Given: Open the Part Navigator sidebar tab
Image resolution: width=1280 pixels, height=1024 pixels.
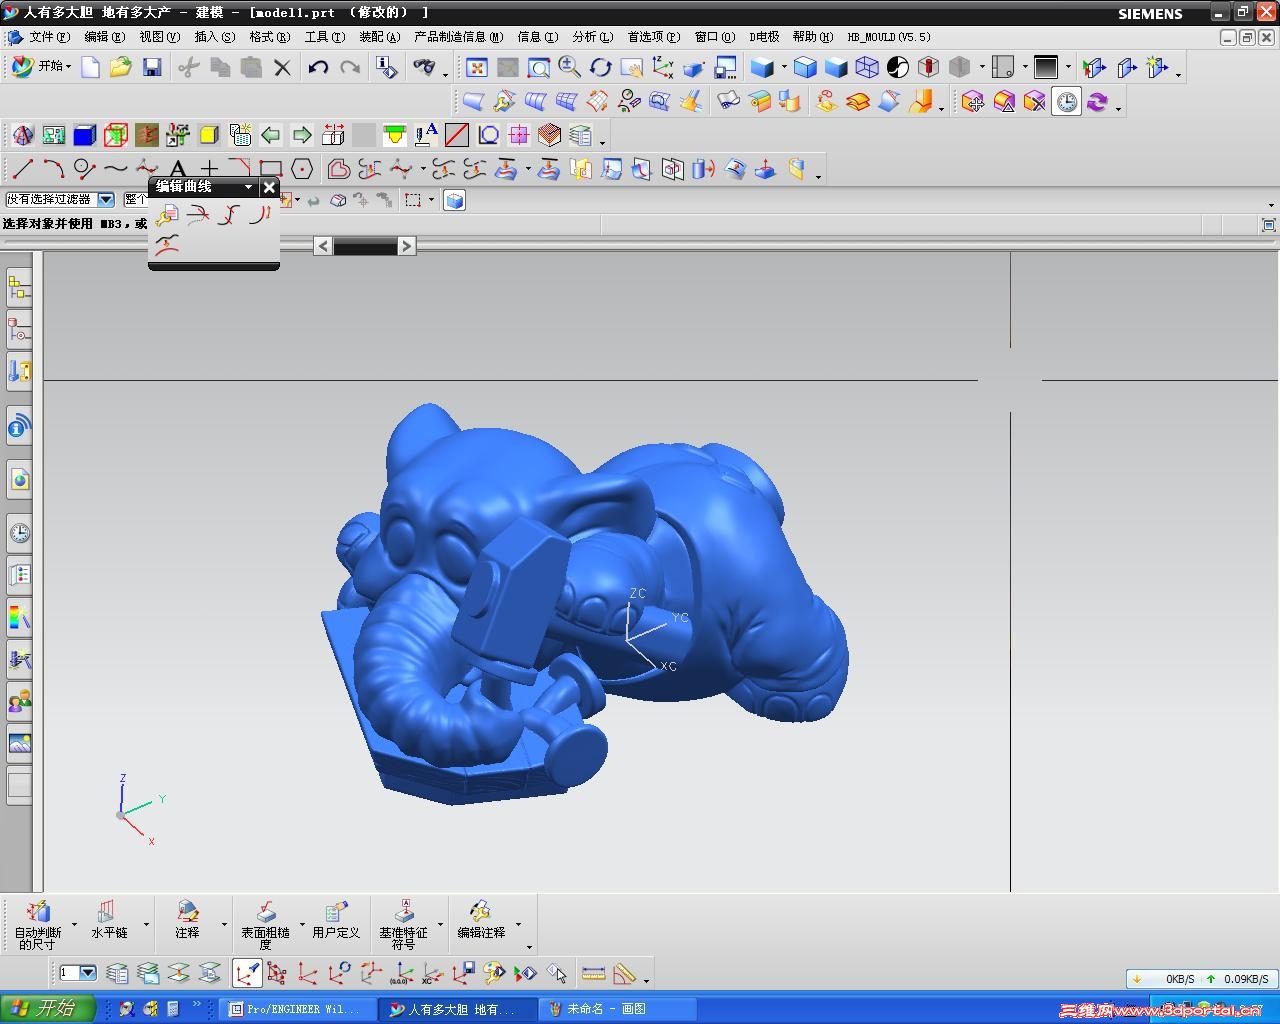Looking at the screenshot, I should [19, 329].
